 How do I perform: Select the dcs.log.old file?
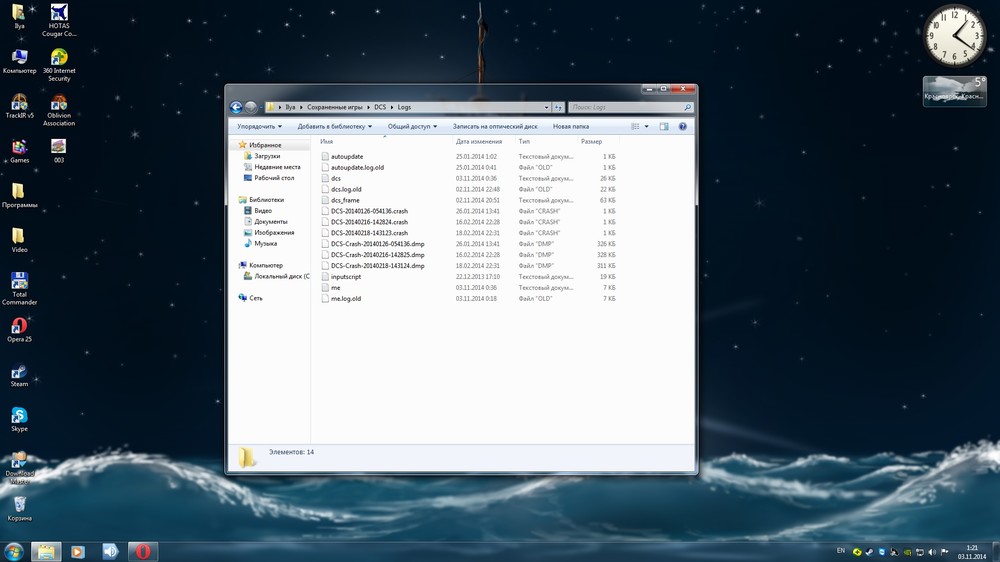pos(346,189)
